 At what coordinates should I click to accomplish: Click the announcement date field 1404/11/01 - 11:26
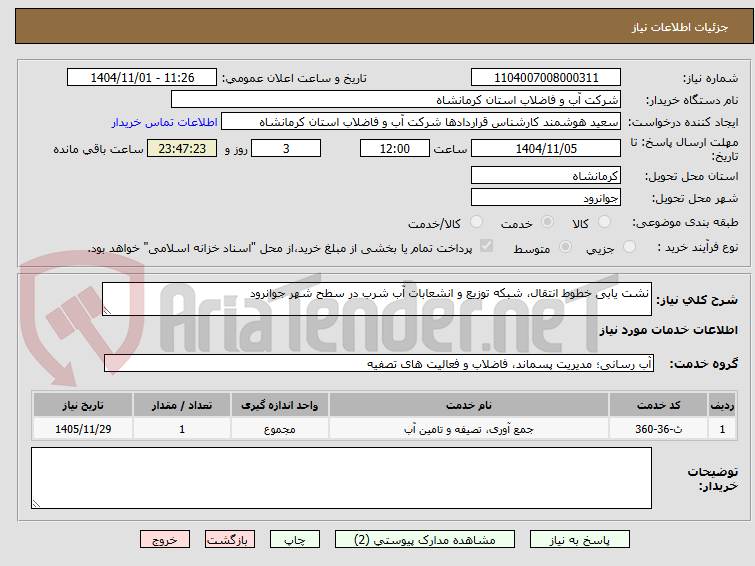coord(142,78)
